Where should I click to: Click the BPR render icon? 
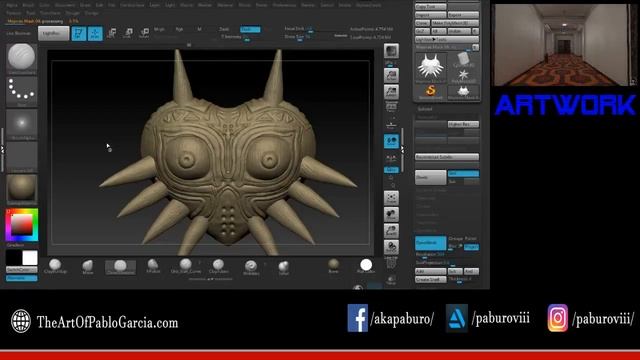tap(391, 51)
